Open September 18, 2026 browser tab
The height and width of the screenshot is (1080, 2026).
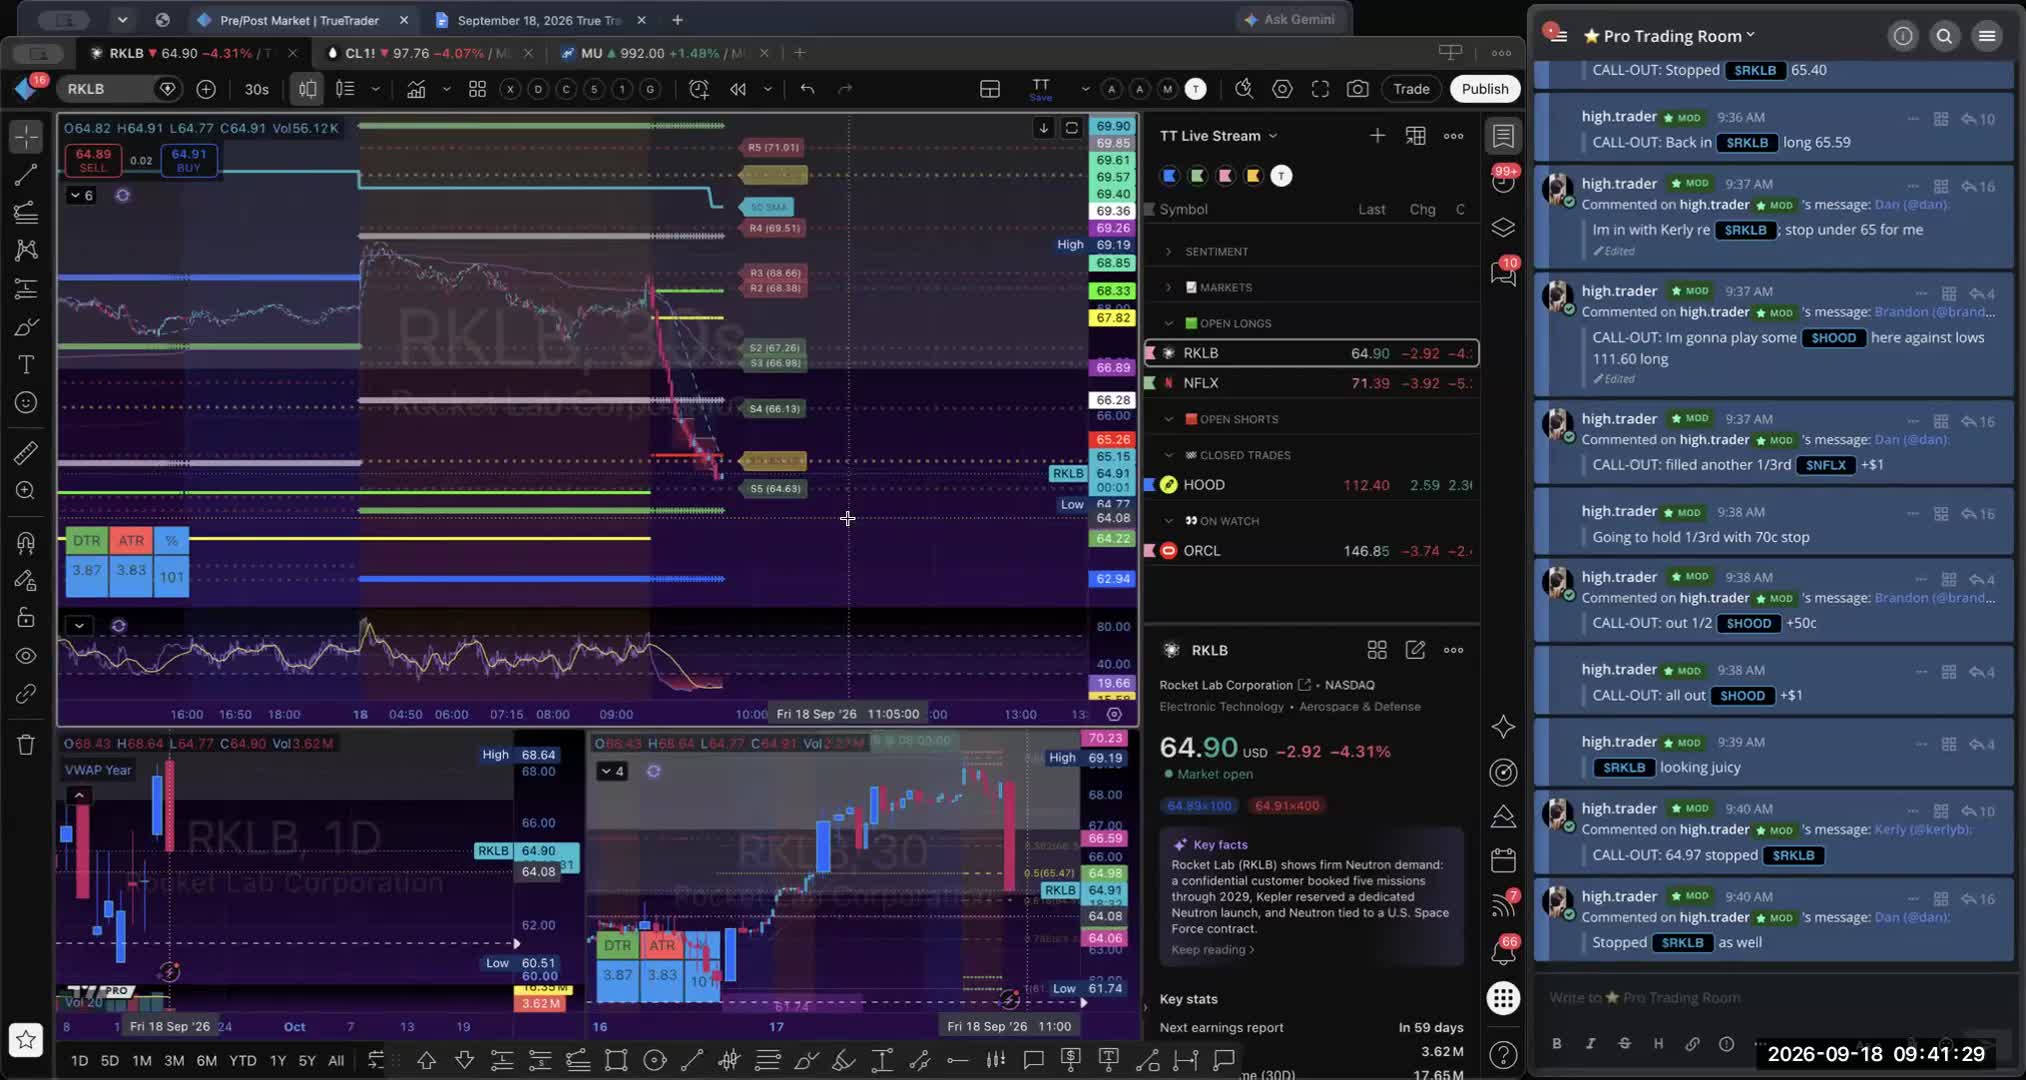[x=539, y=20]
